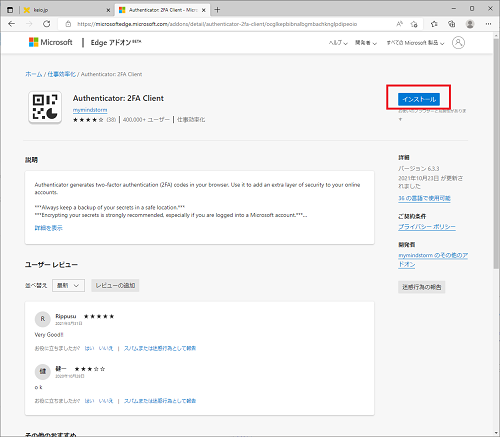The image size is (500, 437).
Task: Open the collections icon
Action: (x=452, y=24)
